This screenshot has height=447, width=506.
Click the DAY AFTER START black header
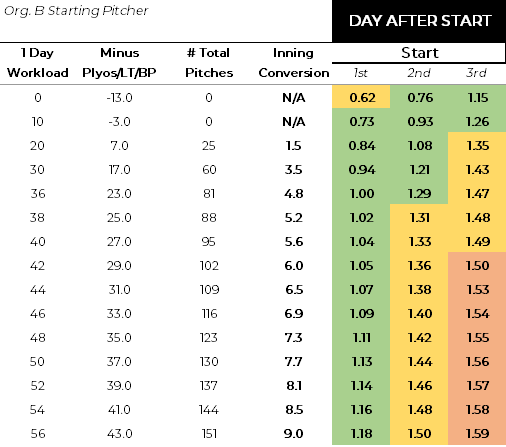point(419,21)
